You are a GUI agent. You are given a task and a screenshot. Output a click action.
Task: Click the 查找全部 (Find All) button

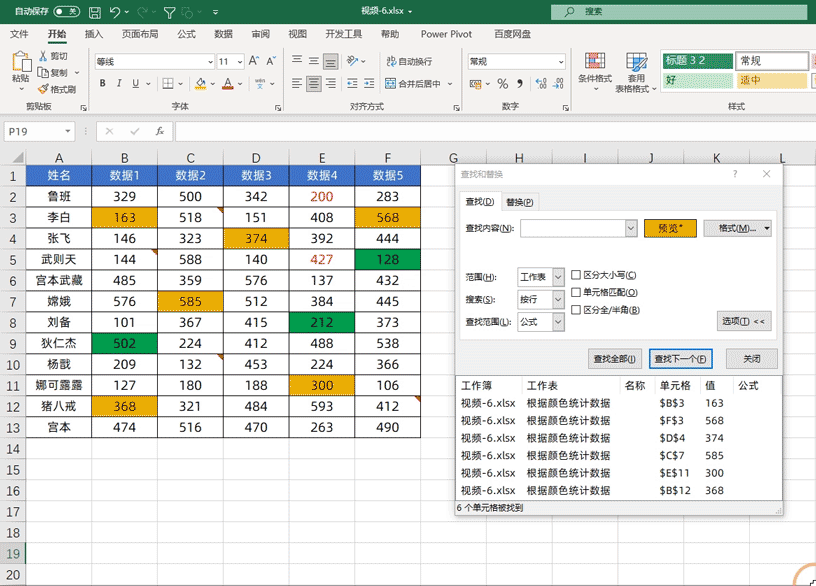(x=615, y=359)
